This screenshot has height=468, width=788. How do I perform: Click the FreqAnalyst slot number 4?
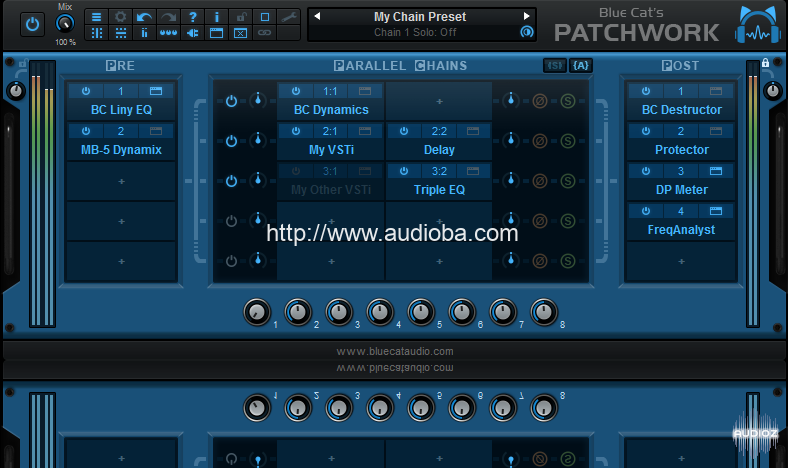681,211
